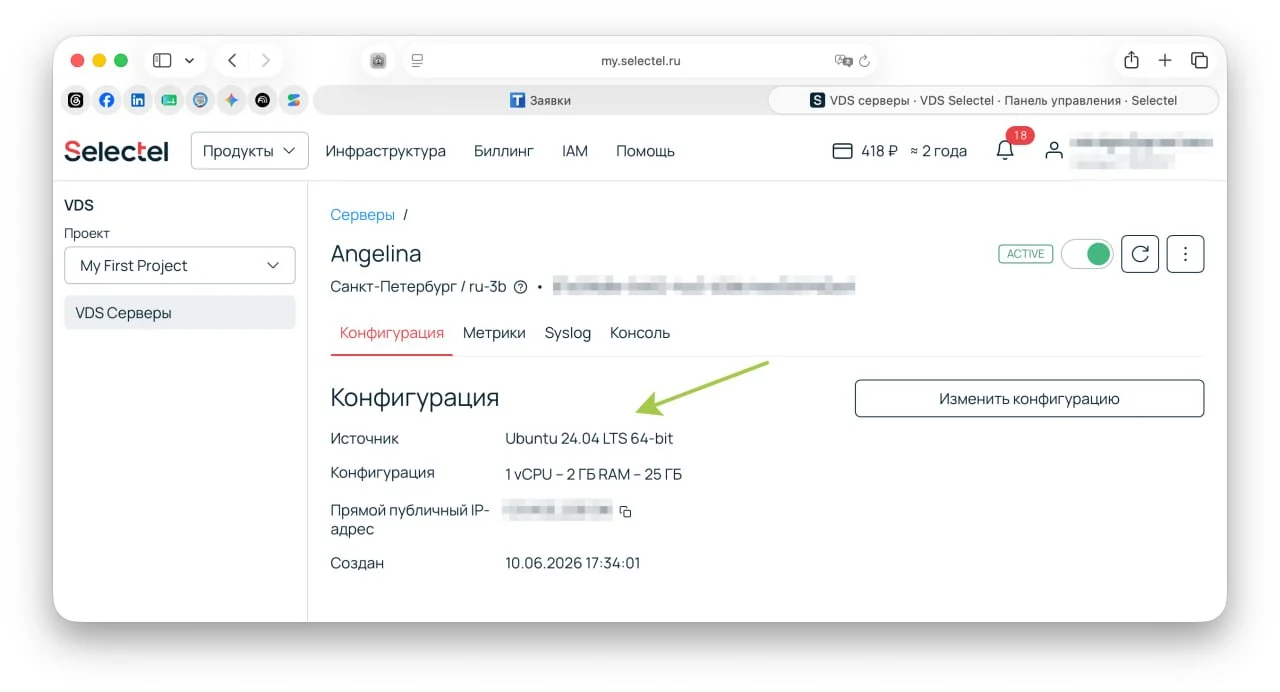
Task: Open the black circle pinned tab
Action: click(262, 100)
